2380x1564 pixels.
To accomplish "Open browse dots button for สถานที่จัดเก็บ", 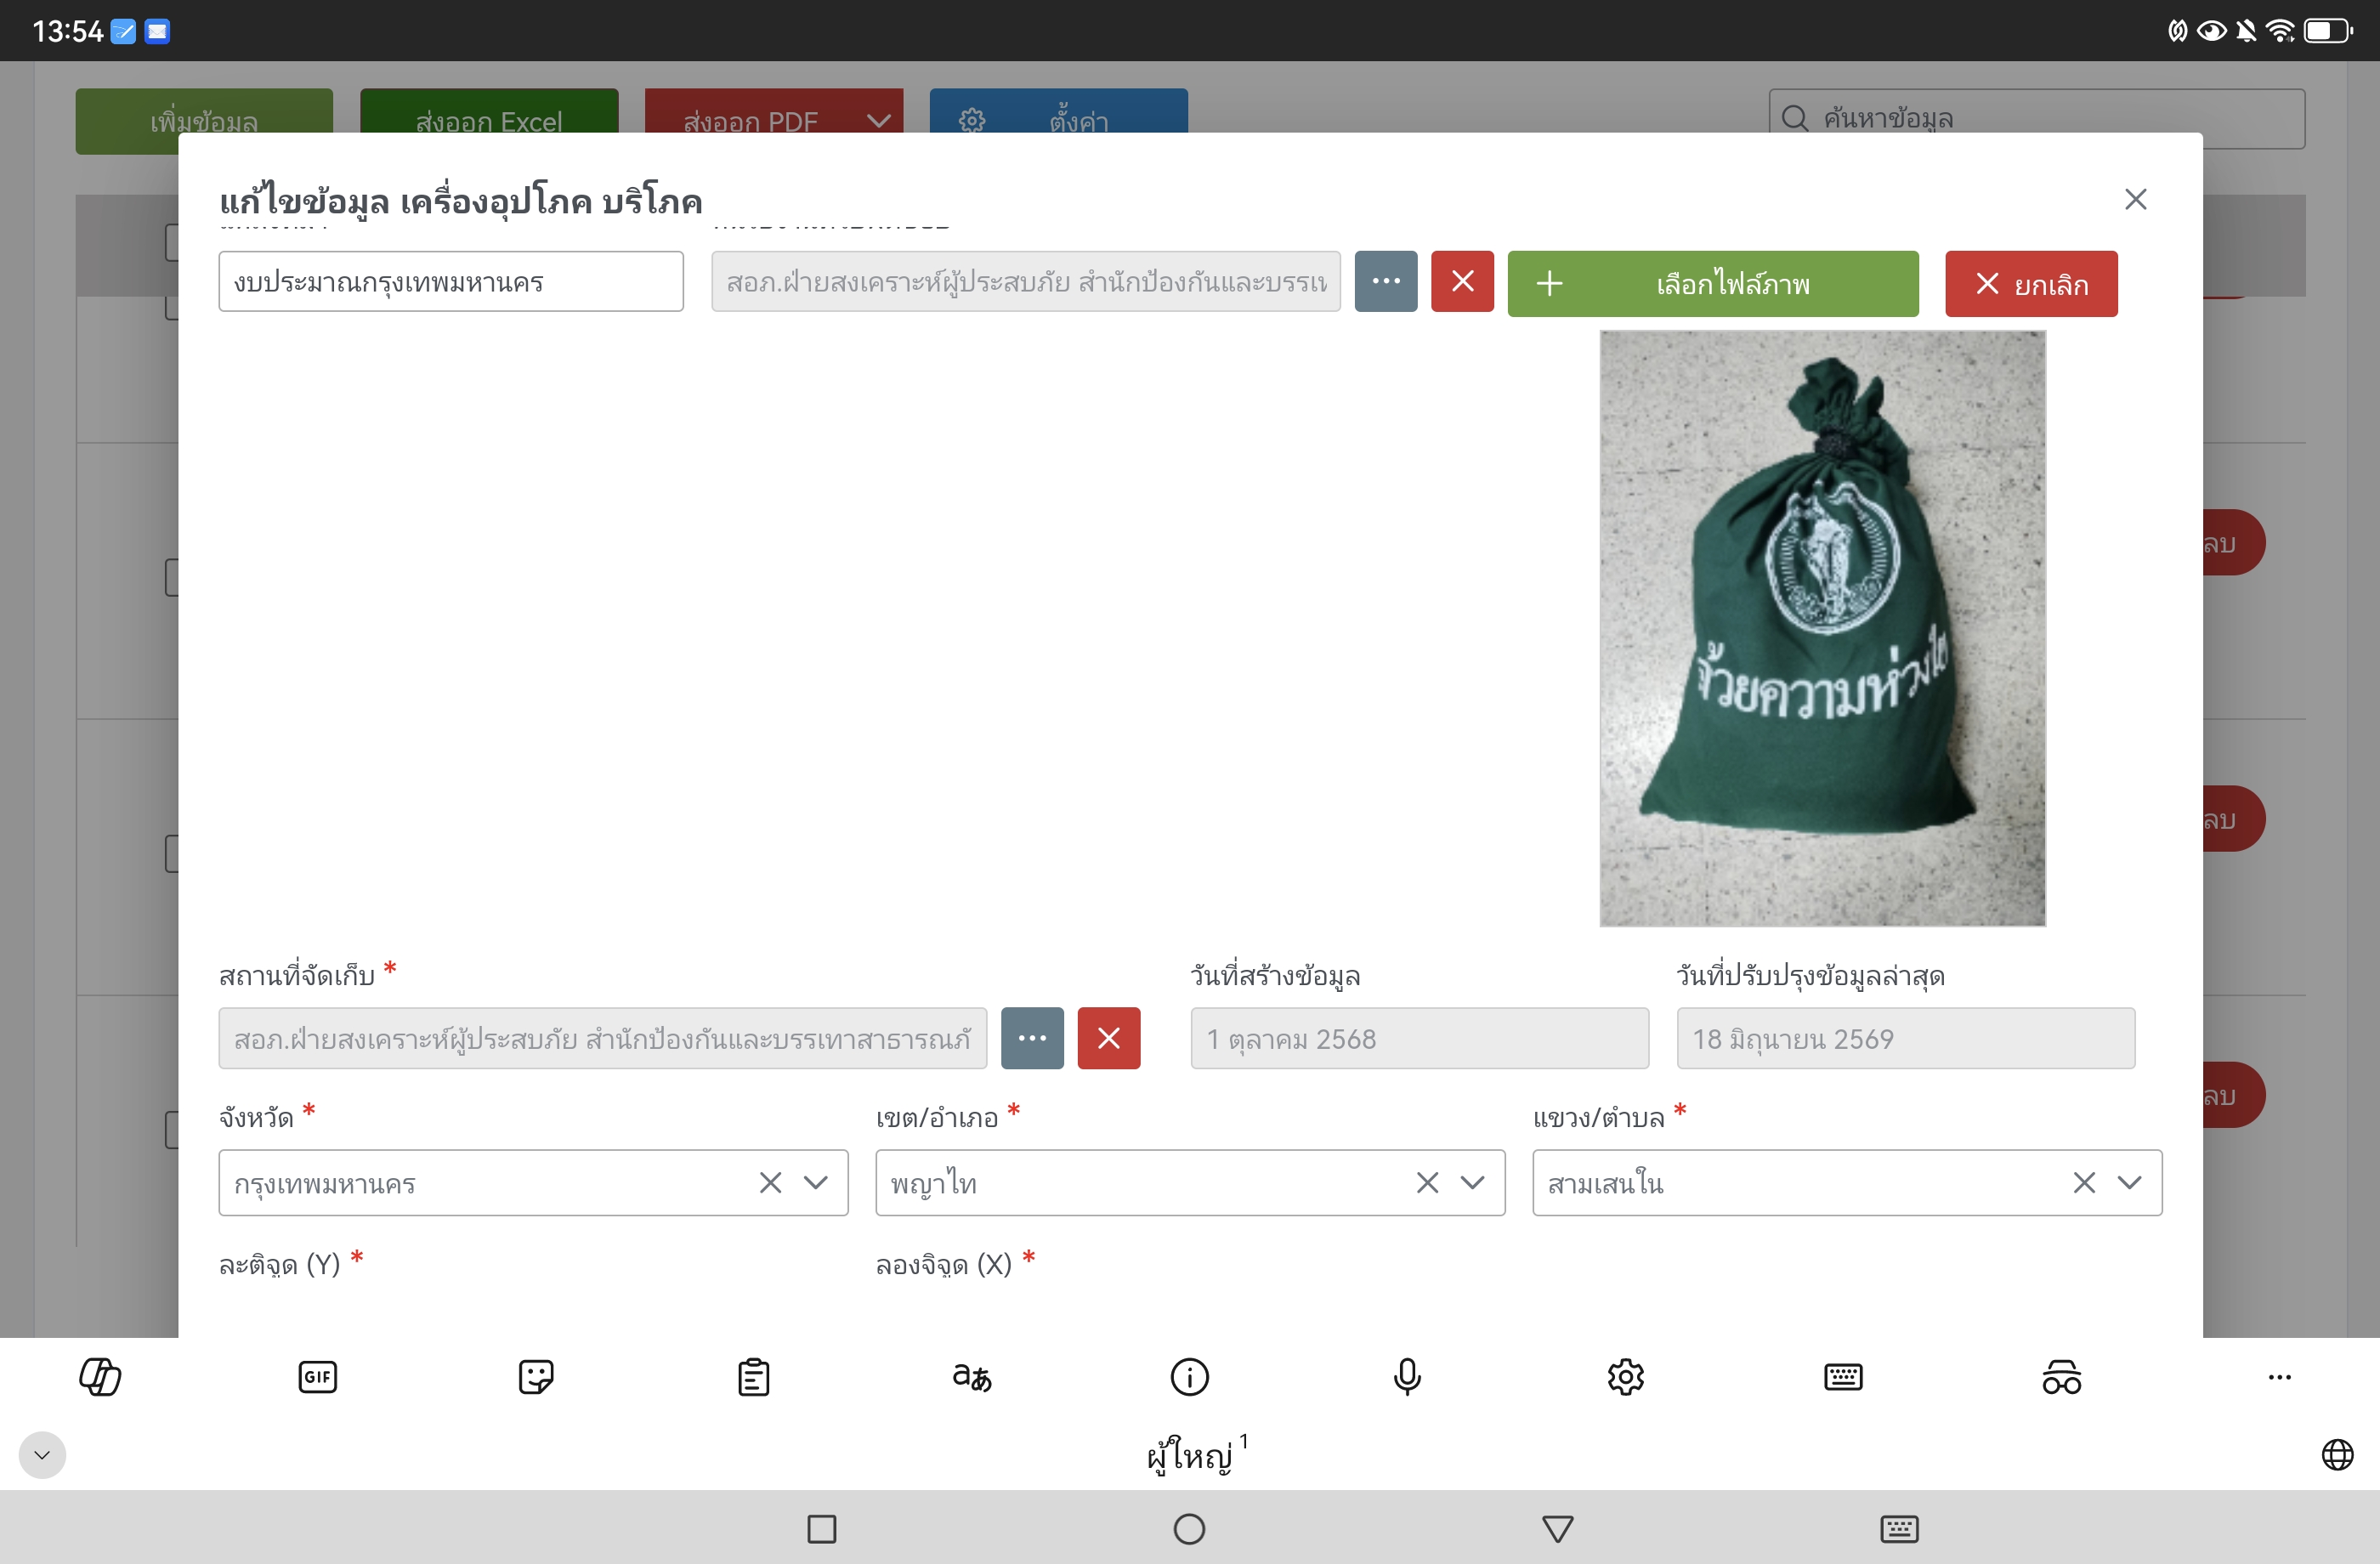I will coord(1032,1039).
